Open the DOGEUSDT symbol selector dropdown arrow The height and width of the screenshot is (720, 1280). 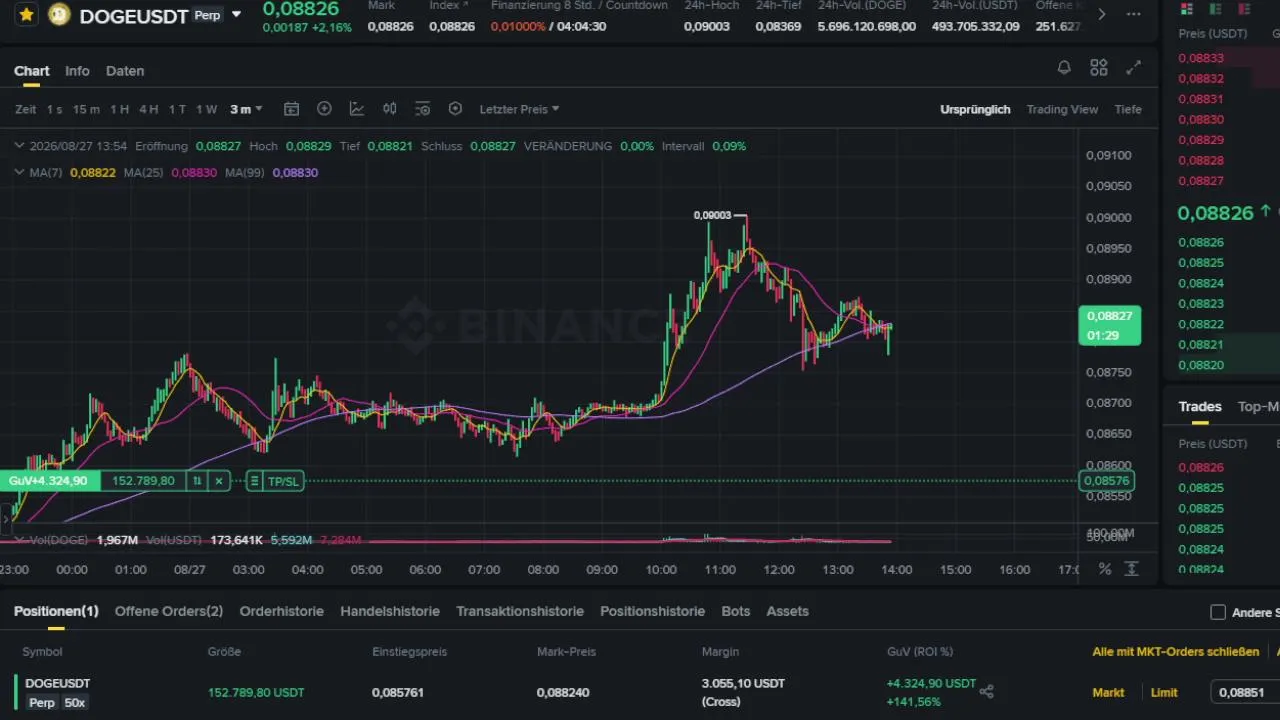pyautogui.click(x=236, y=15)
